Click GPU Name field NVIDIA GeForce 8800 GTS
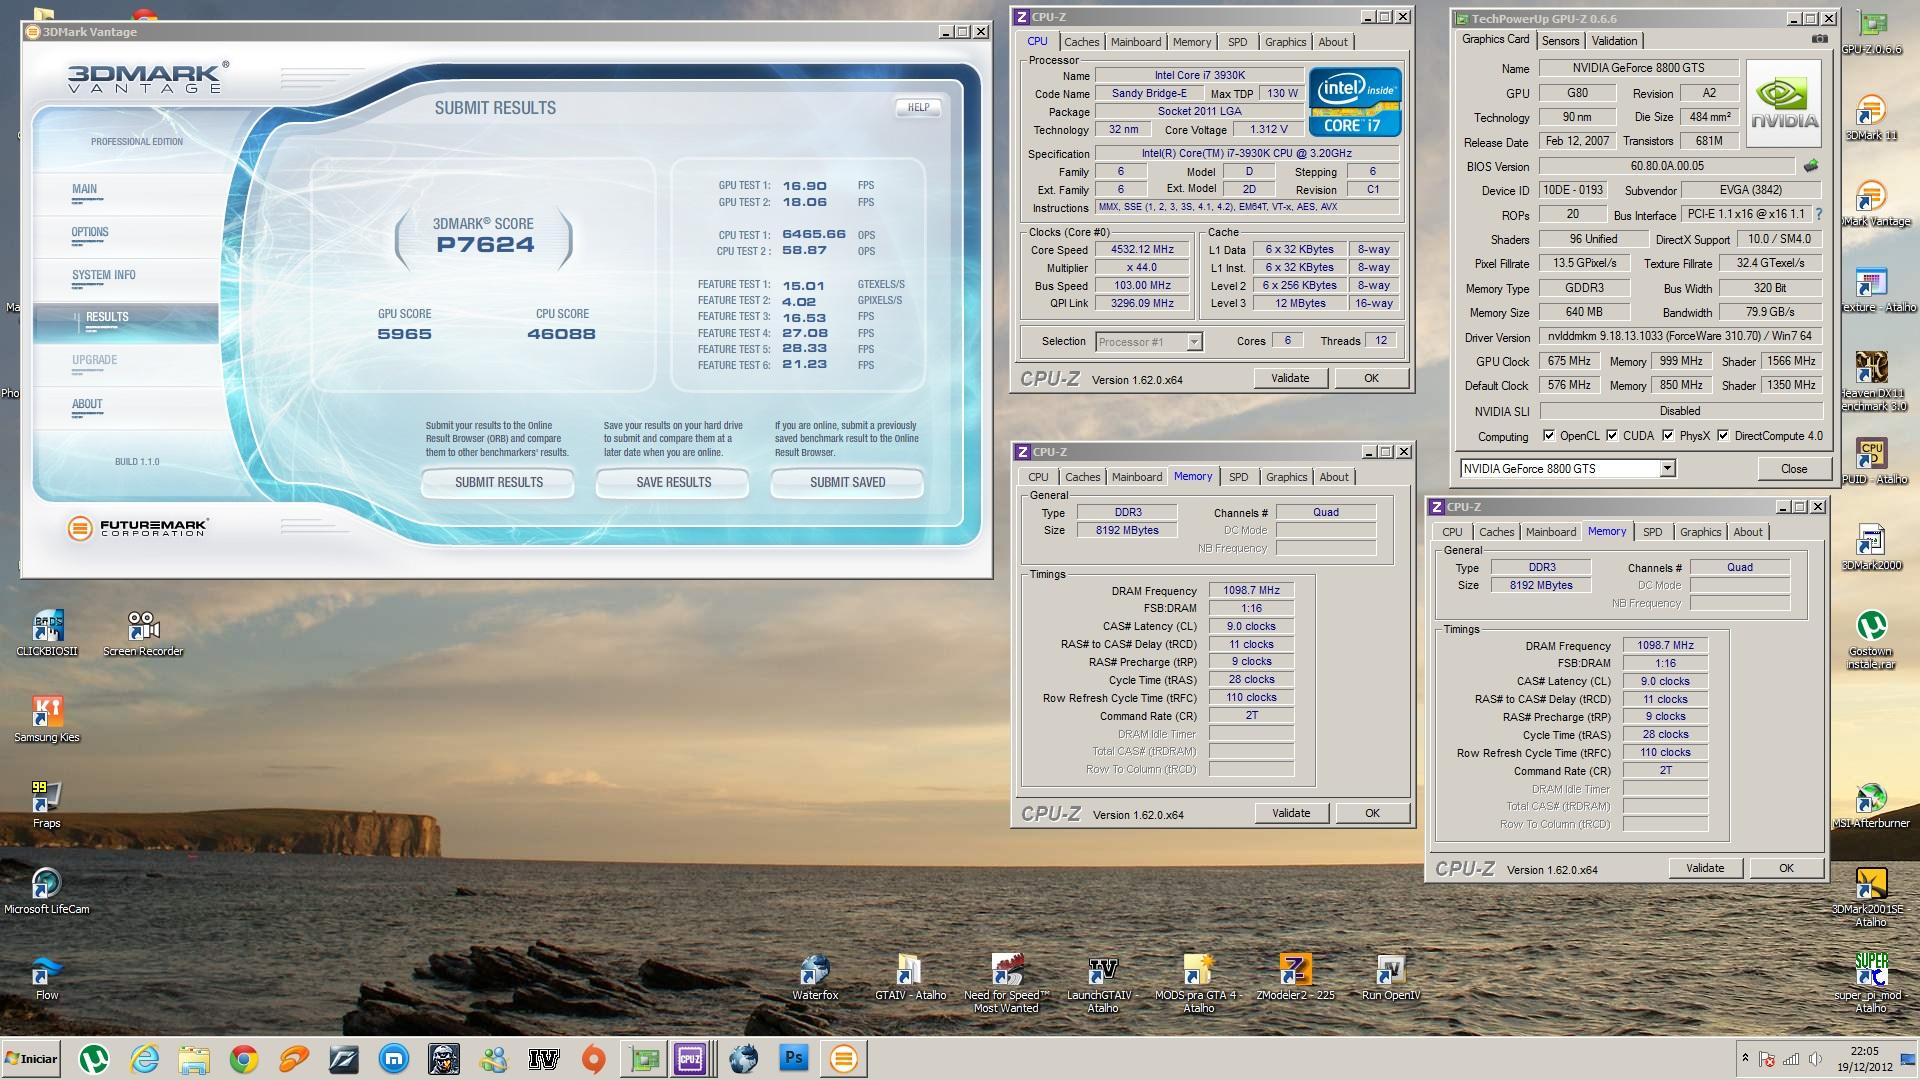The height and width of the screenshot is (1080, 1920). (x=1638, y=68)
